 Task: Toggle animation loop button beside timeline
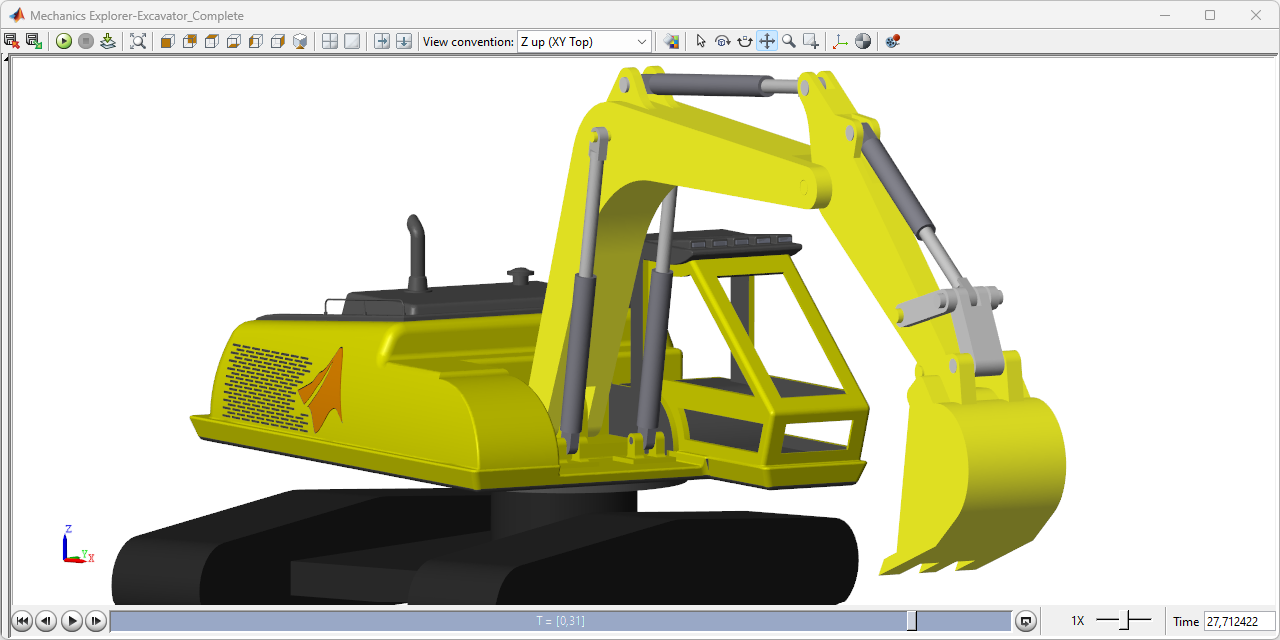[1025, 621]
